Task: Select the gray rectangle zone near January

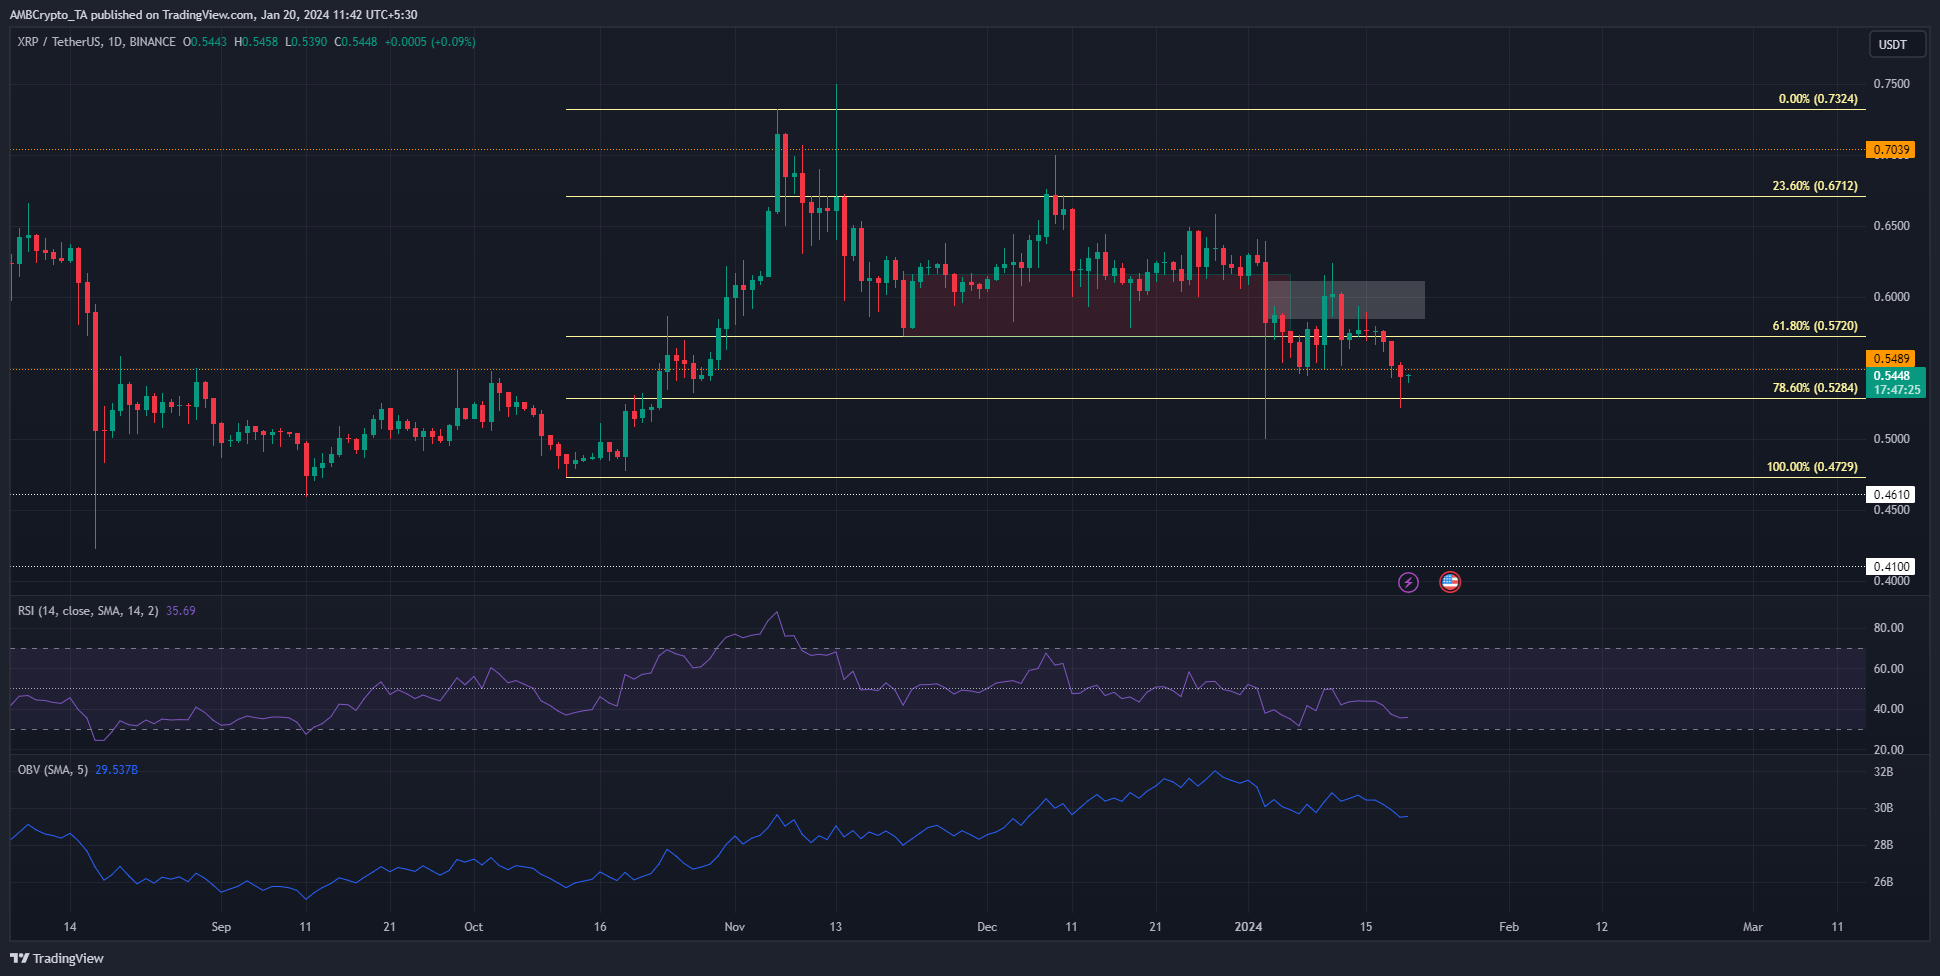Action: (1345, 300)
